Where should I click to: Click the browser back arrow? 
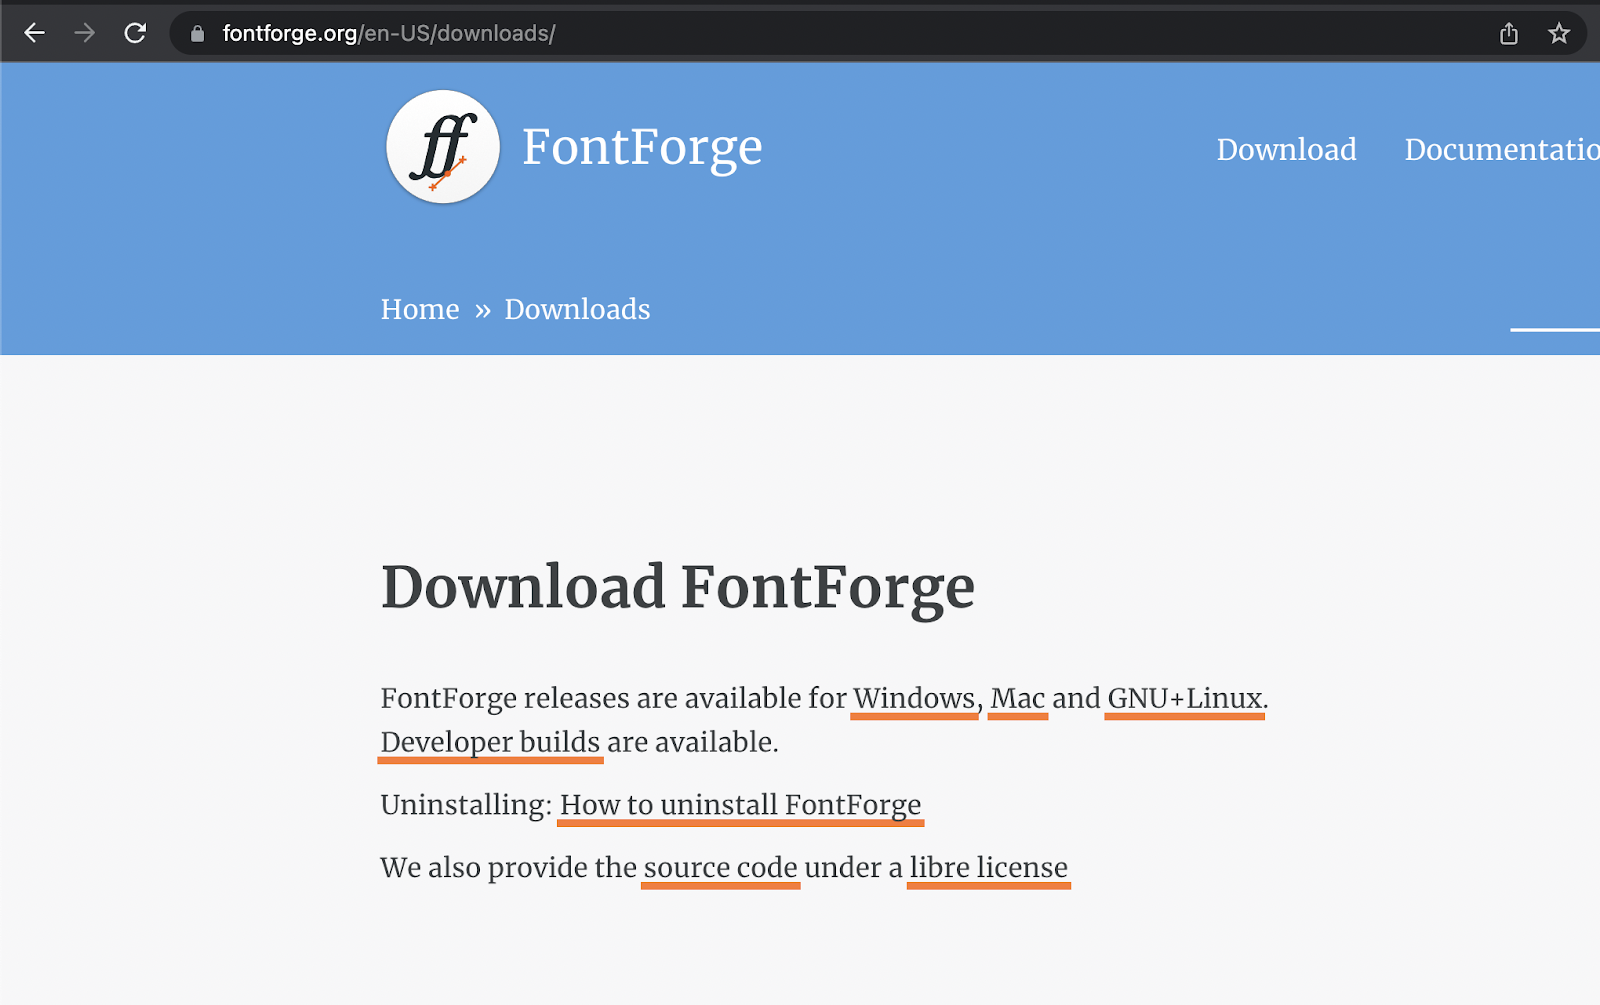pos(35,32)
